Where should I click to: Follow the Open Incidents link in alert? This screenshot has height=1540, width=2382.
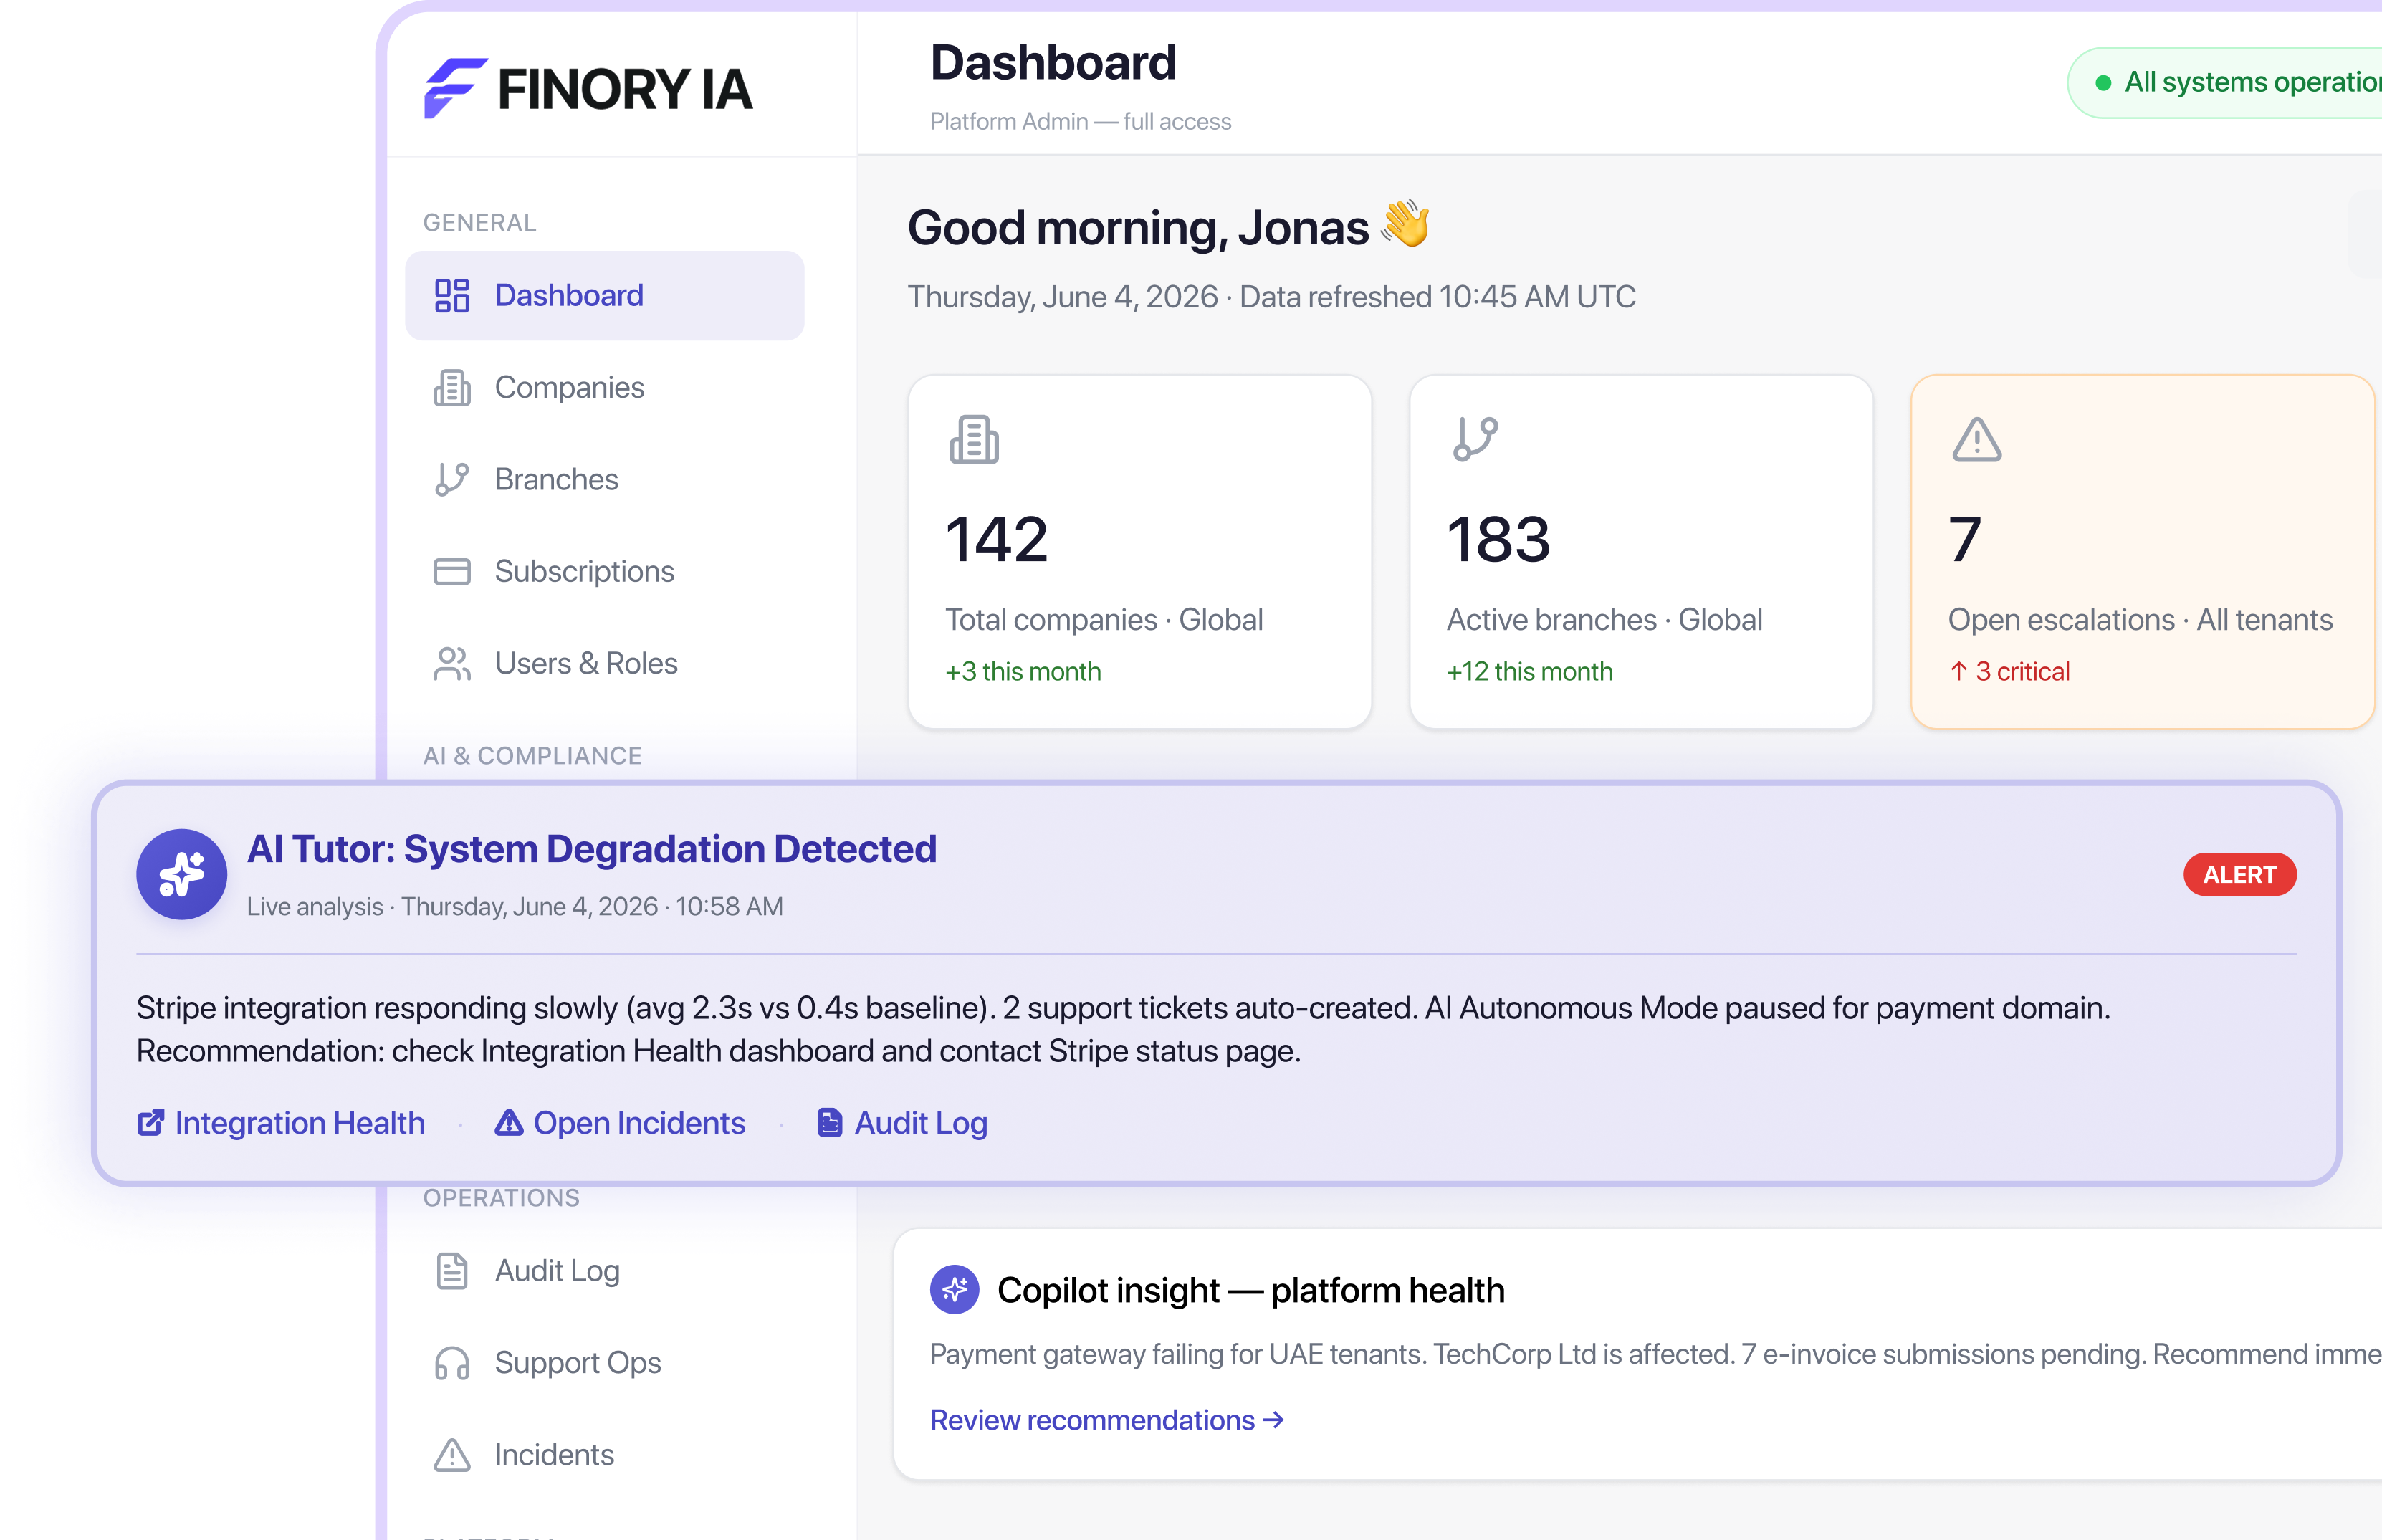(x=620, y=1122)
